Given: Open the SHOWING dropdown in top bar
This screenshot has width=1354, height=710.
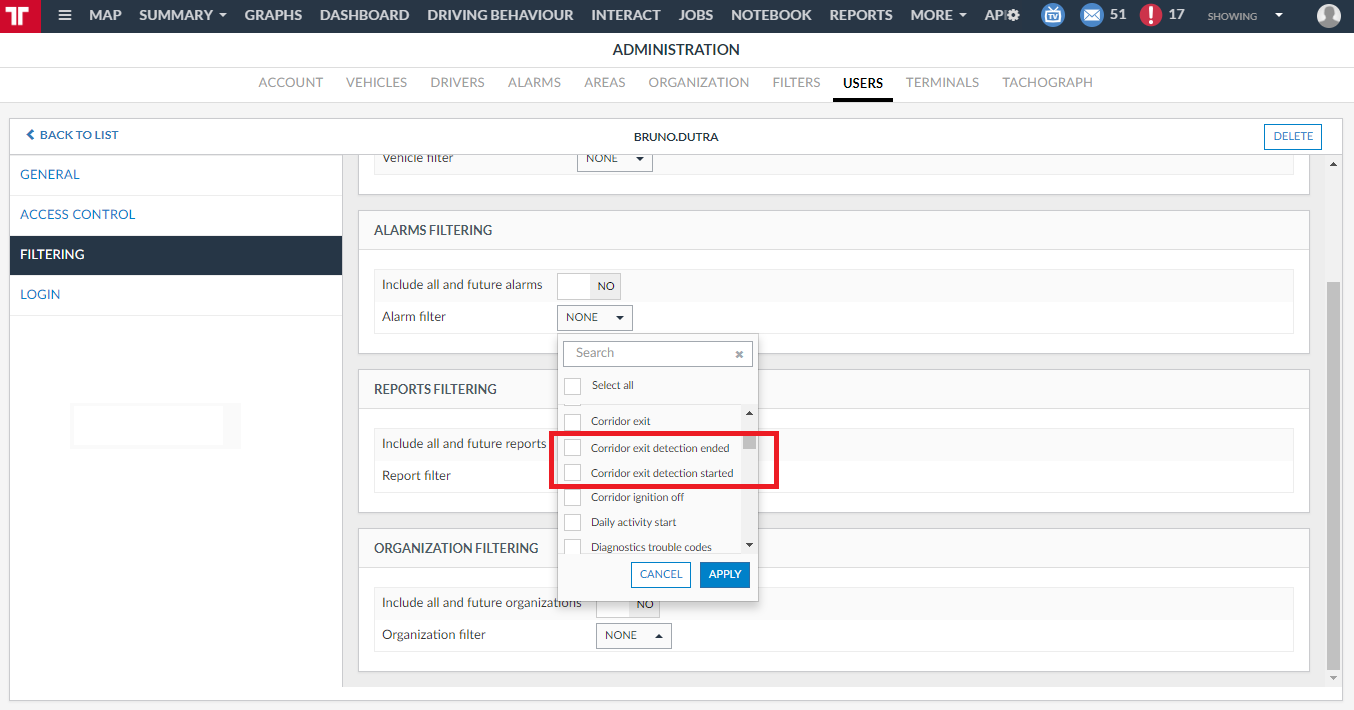Looking at the screenshot, I should [x=1245, y=16].
